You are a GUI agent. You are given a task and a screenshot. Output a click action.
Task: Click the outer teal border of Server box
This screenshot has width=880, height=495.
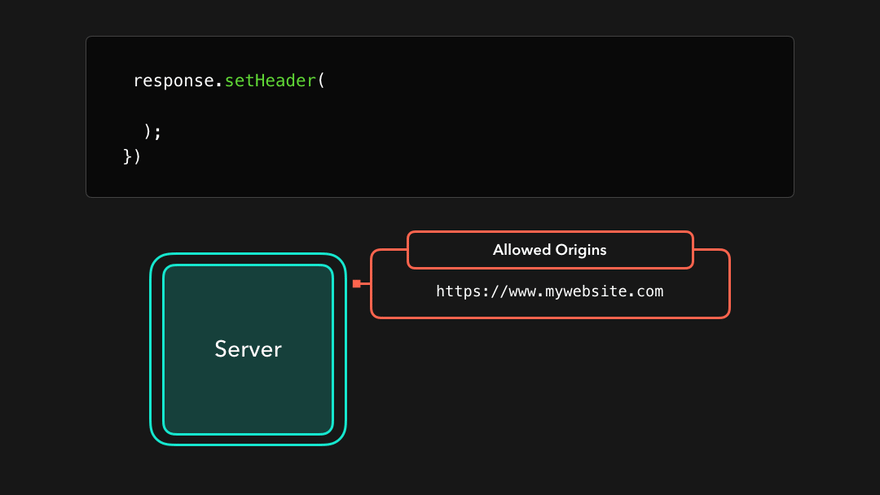[x=151, y=349]
